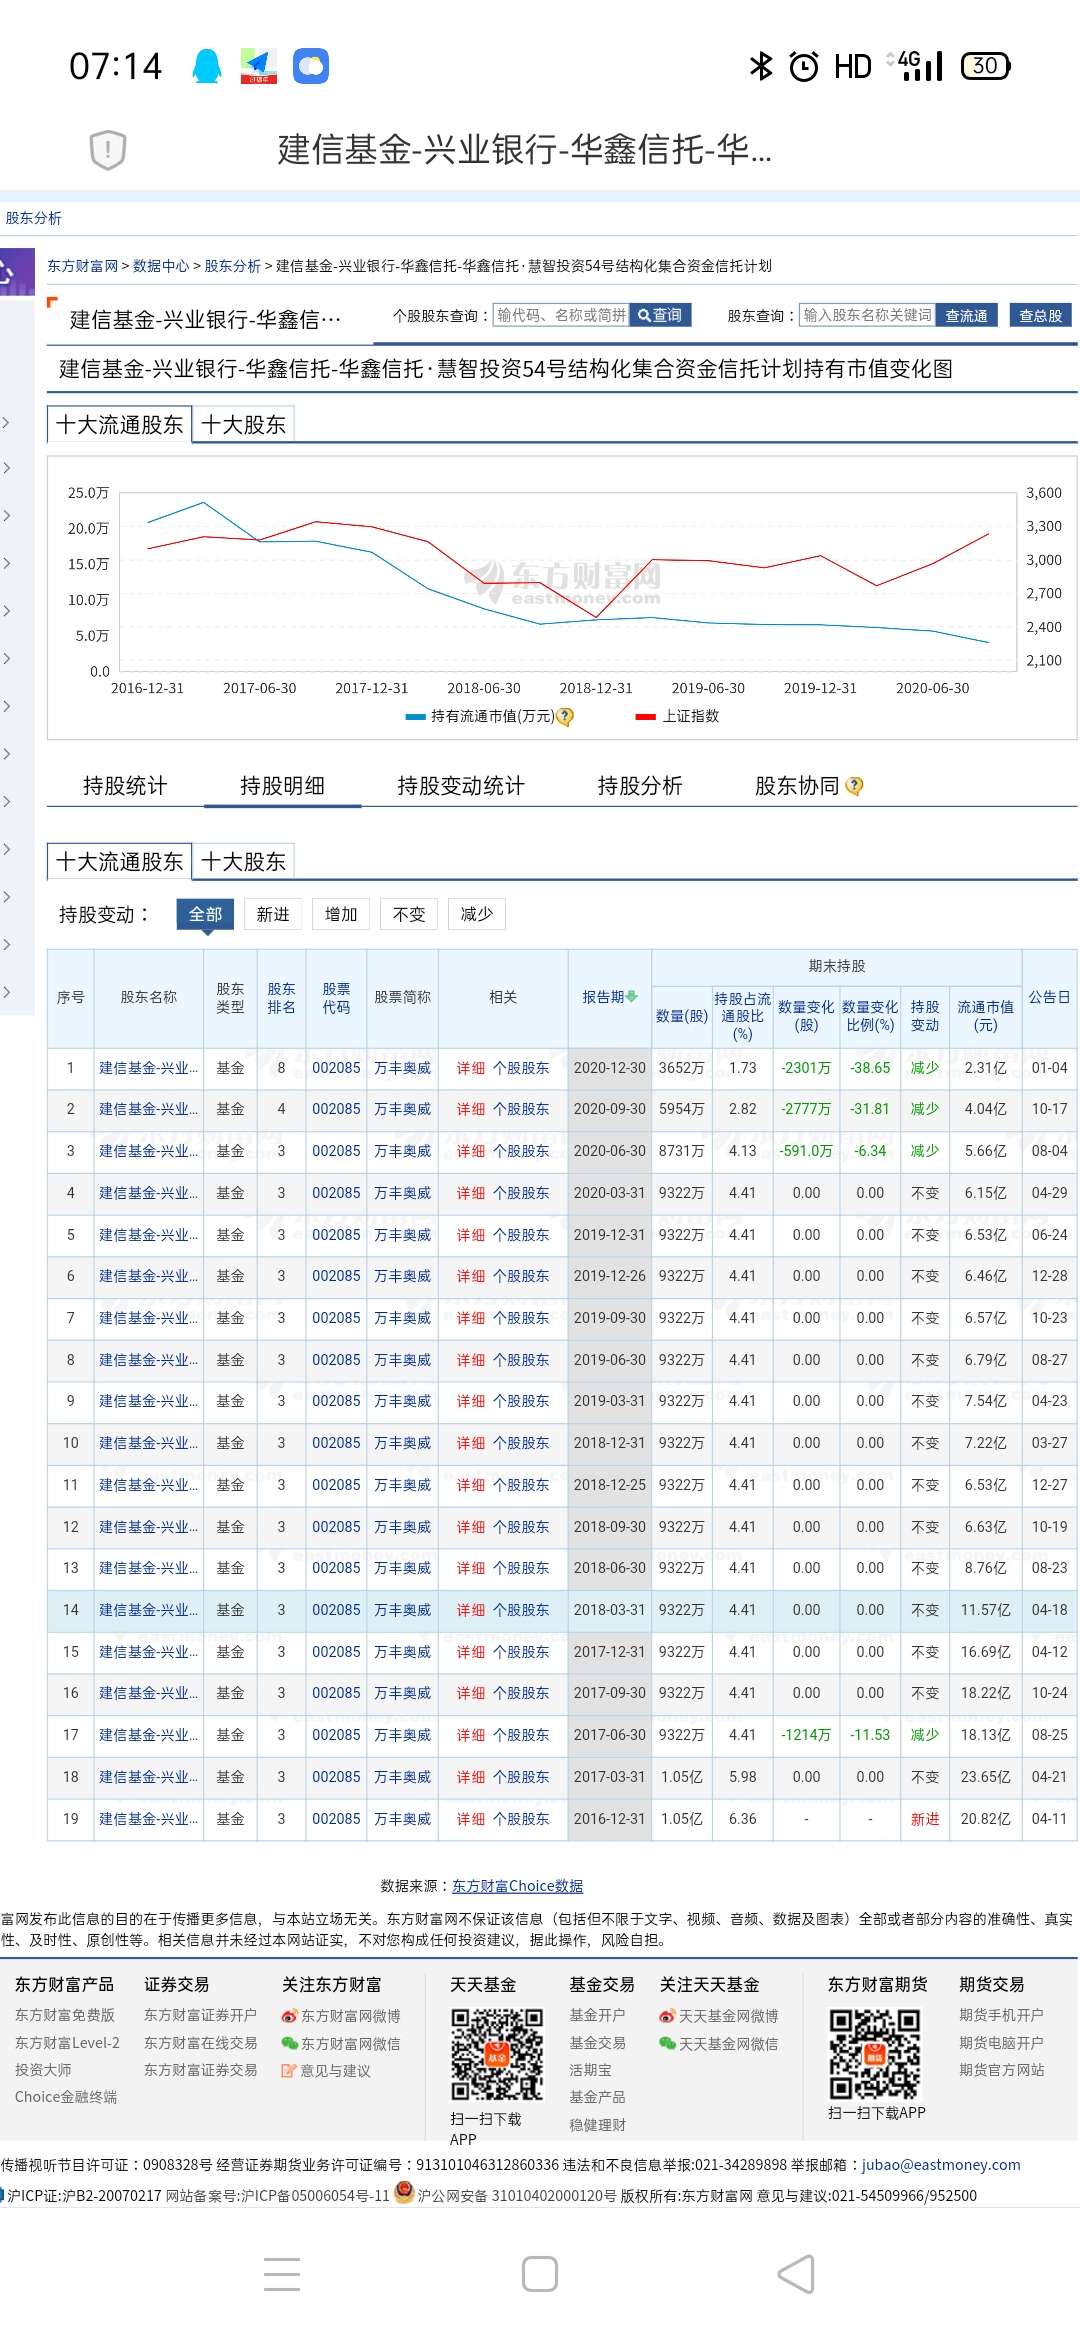Select 不变 holding change filter

pos(409,914)
